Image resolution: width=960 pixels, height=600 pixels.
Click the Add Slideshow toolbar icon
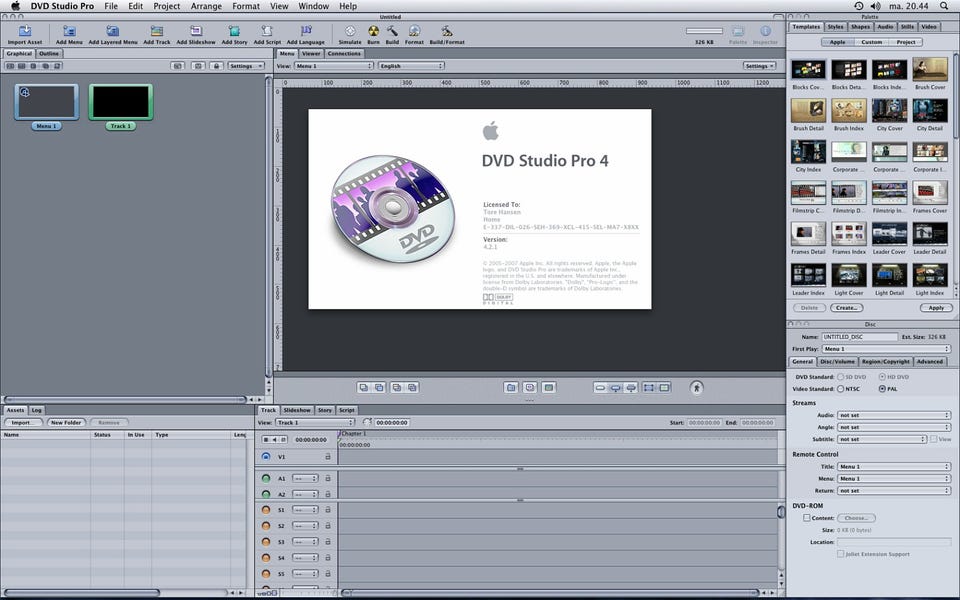tap(195, 32)
